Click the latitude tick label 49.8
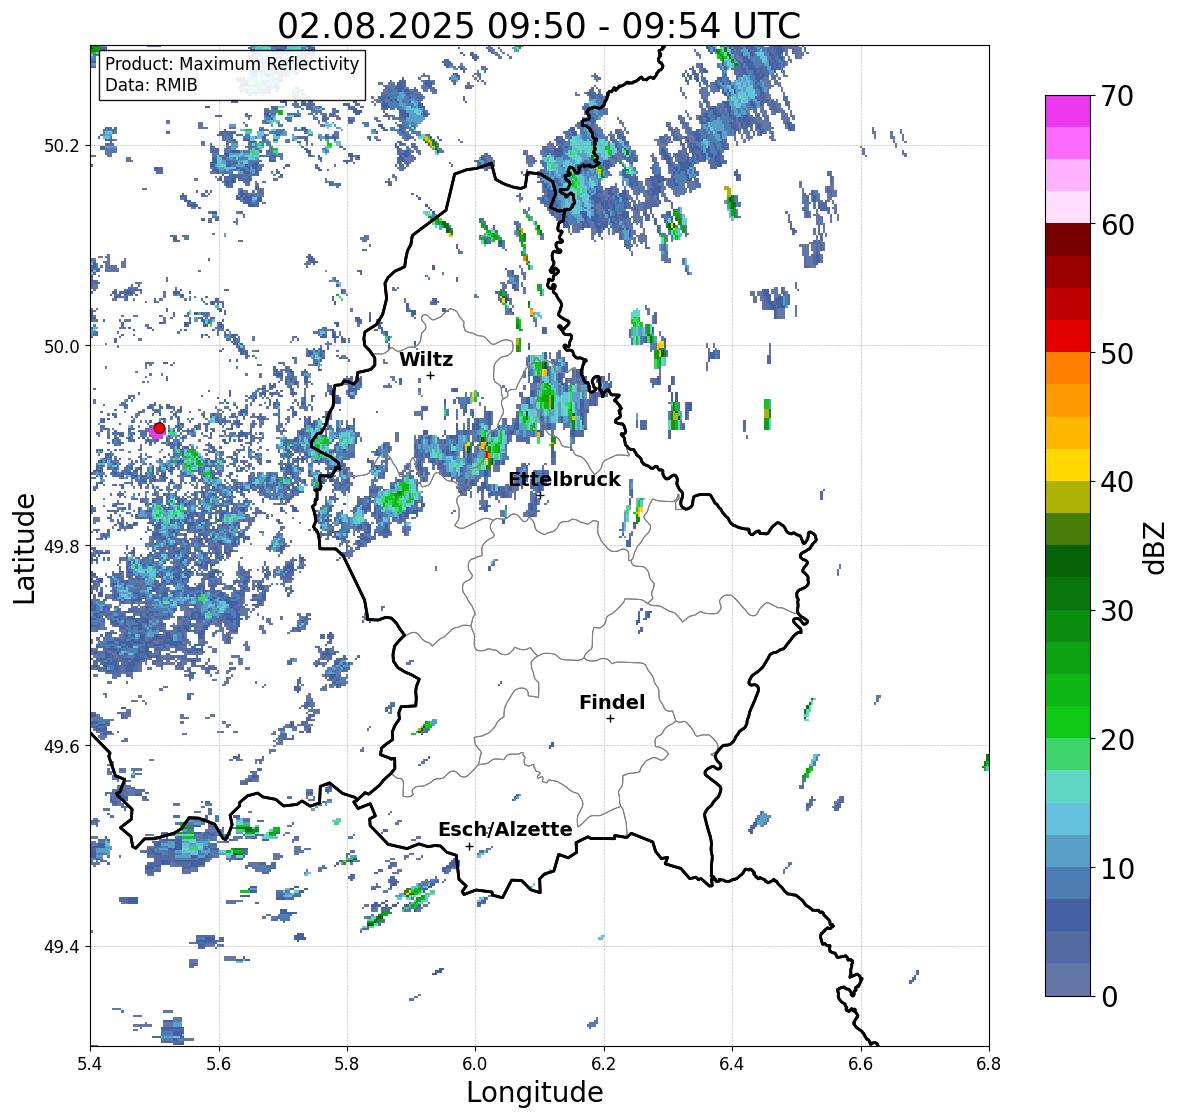1179x1117 pixels. 62,546
